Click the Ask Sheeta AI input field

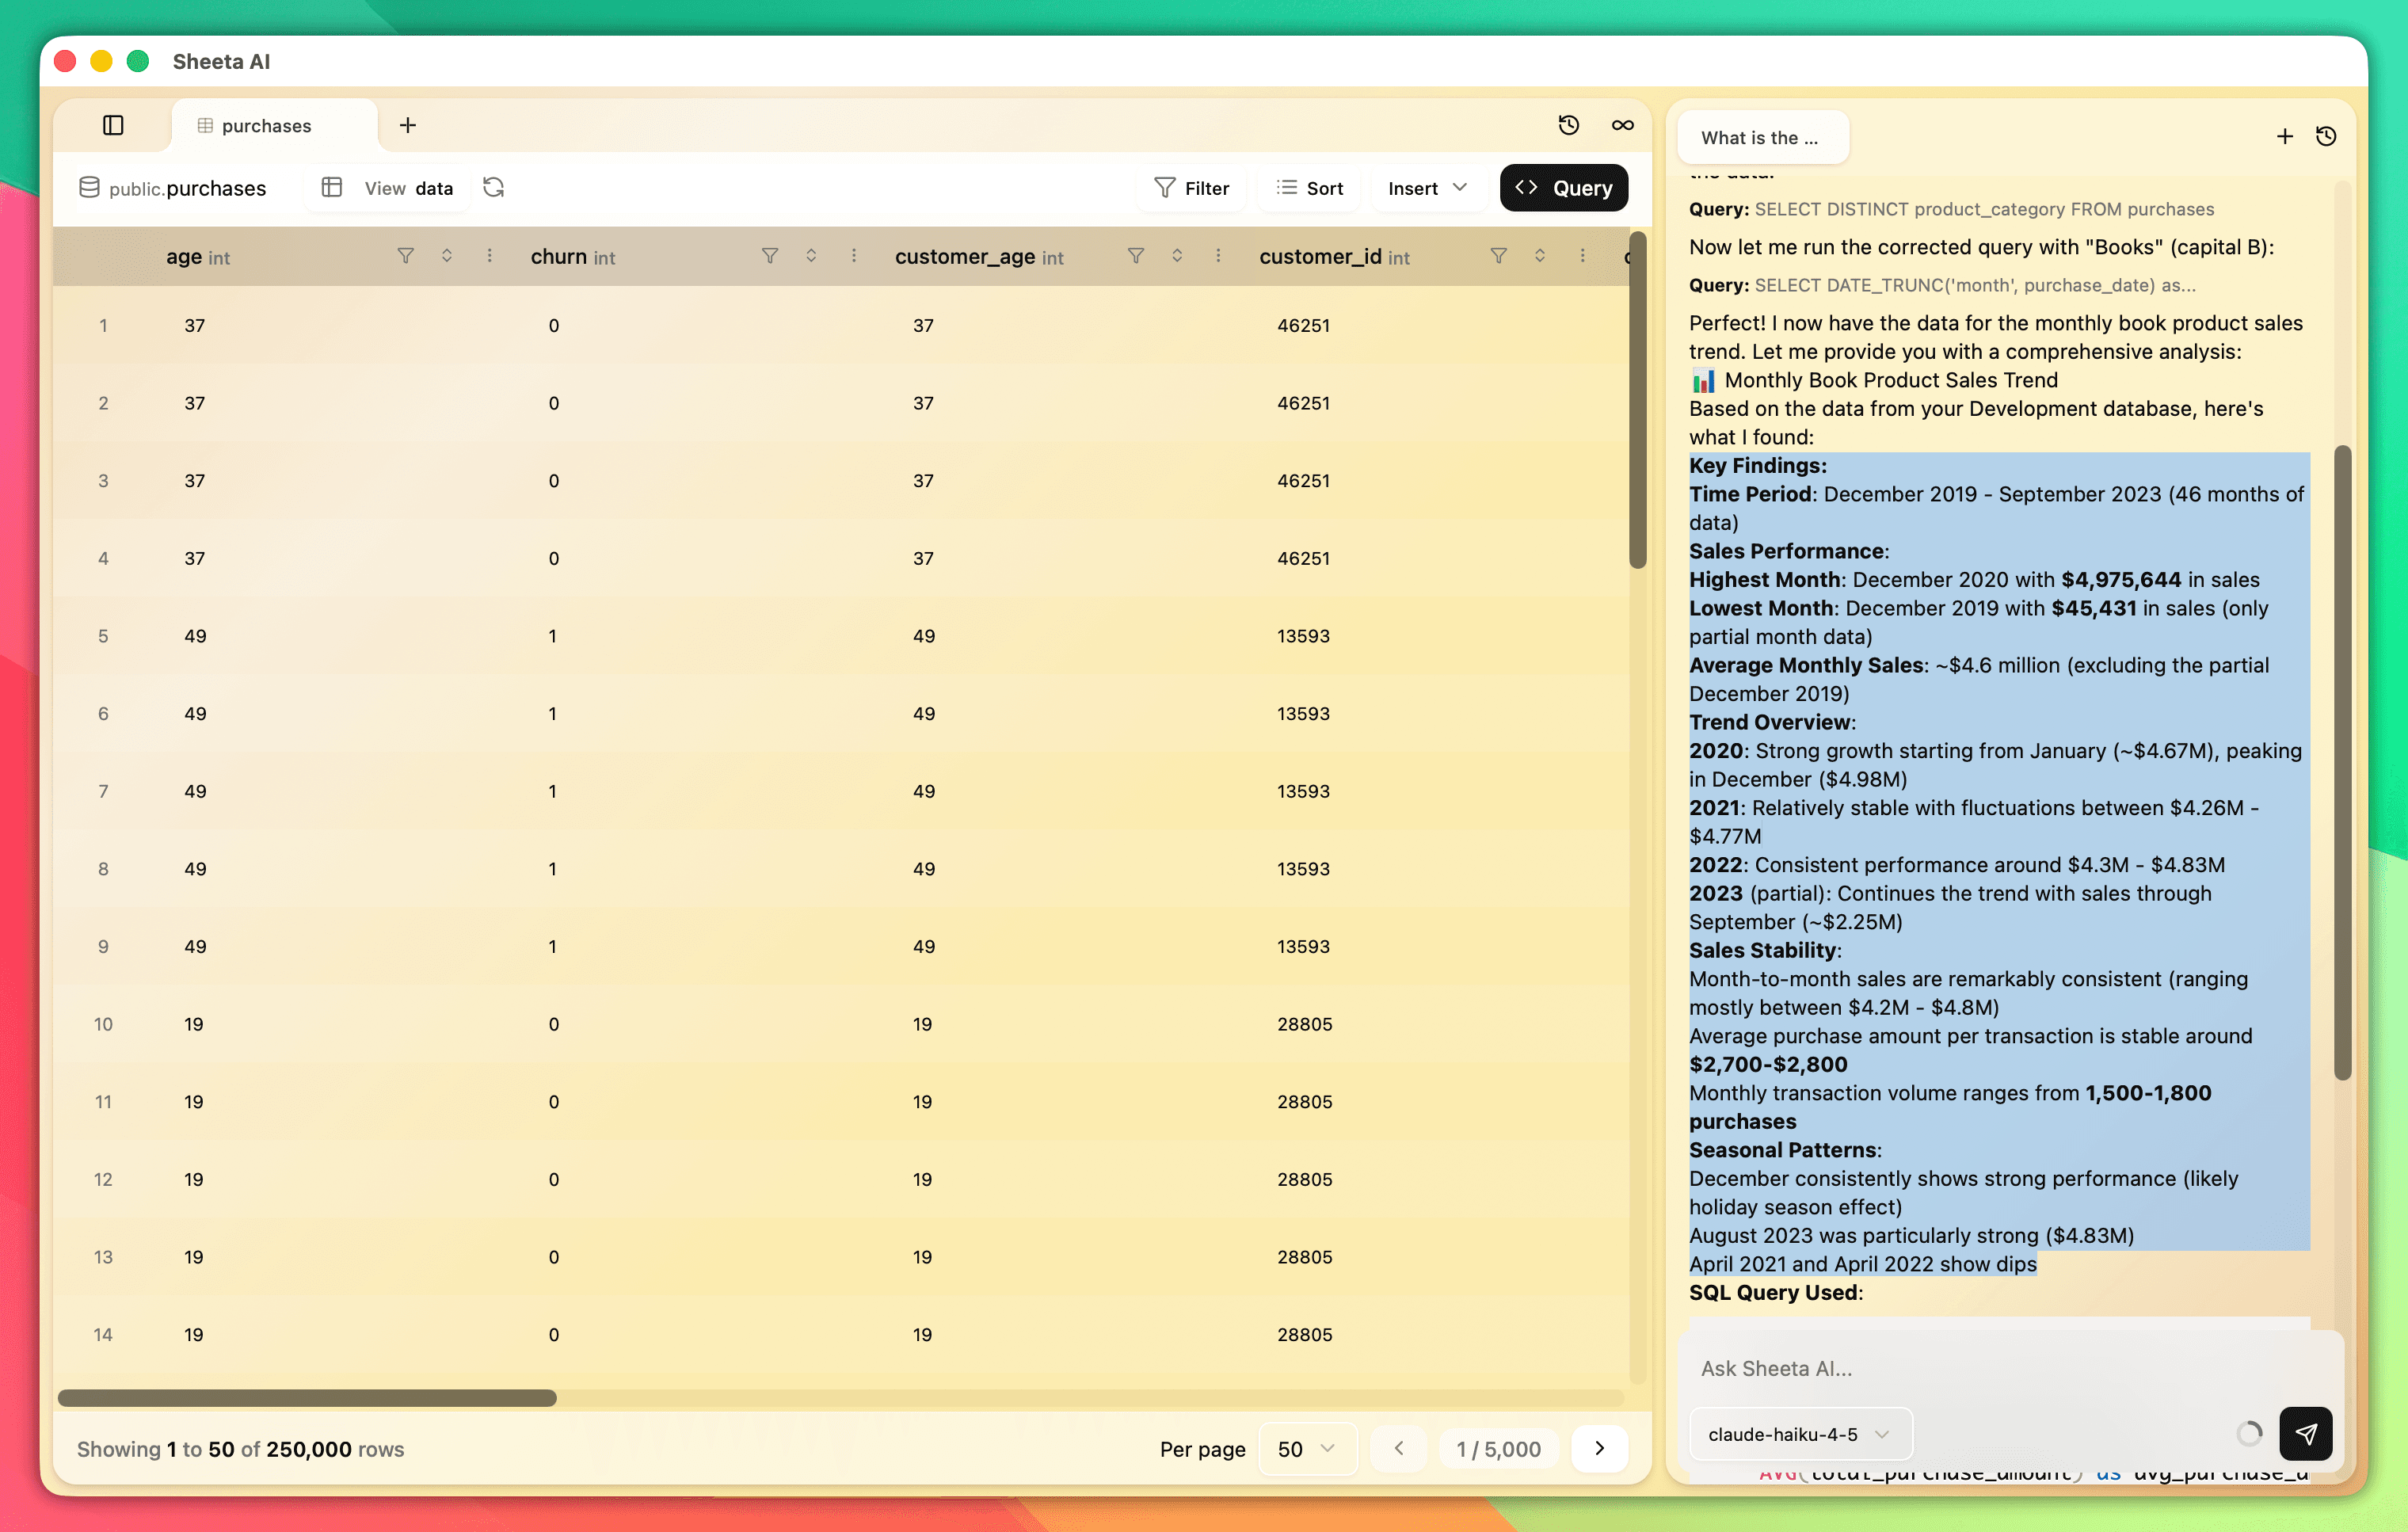click(1950, 1368)
